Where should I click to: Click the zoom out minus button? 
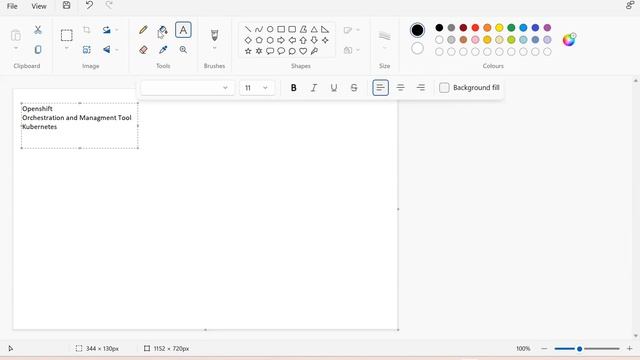point(544,349)
